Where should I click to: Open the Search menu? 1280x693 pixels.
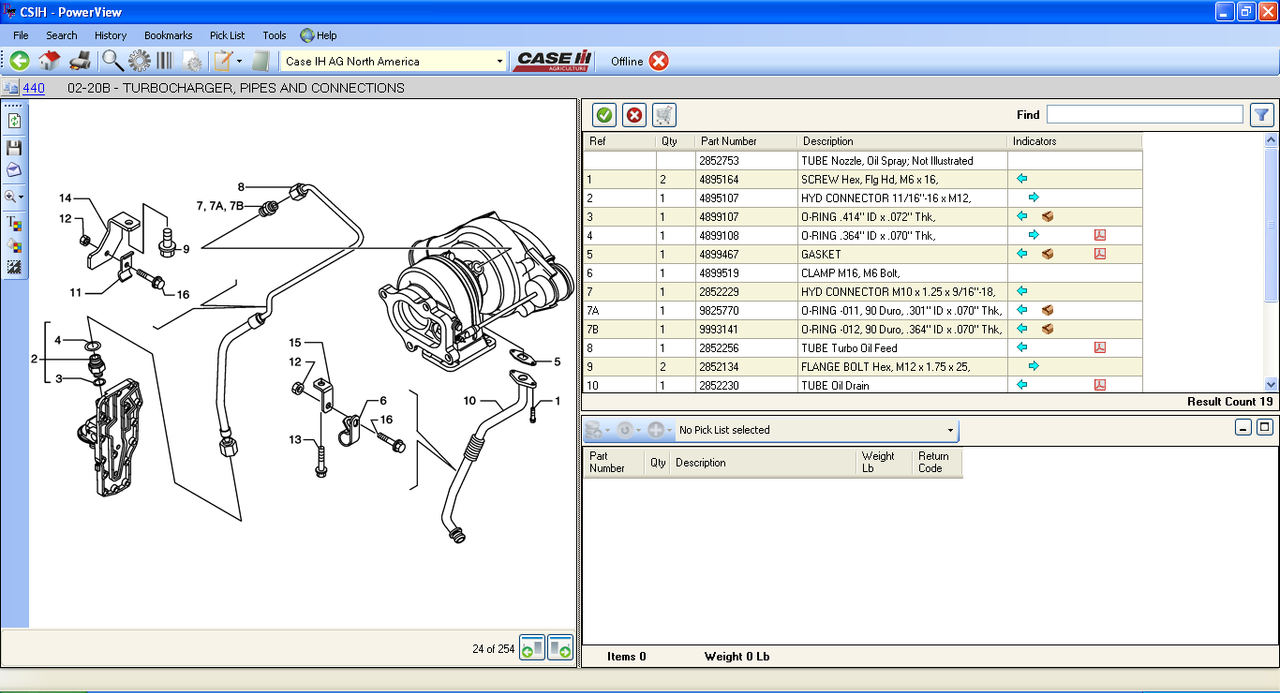pos(61,35)
